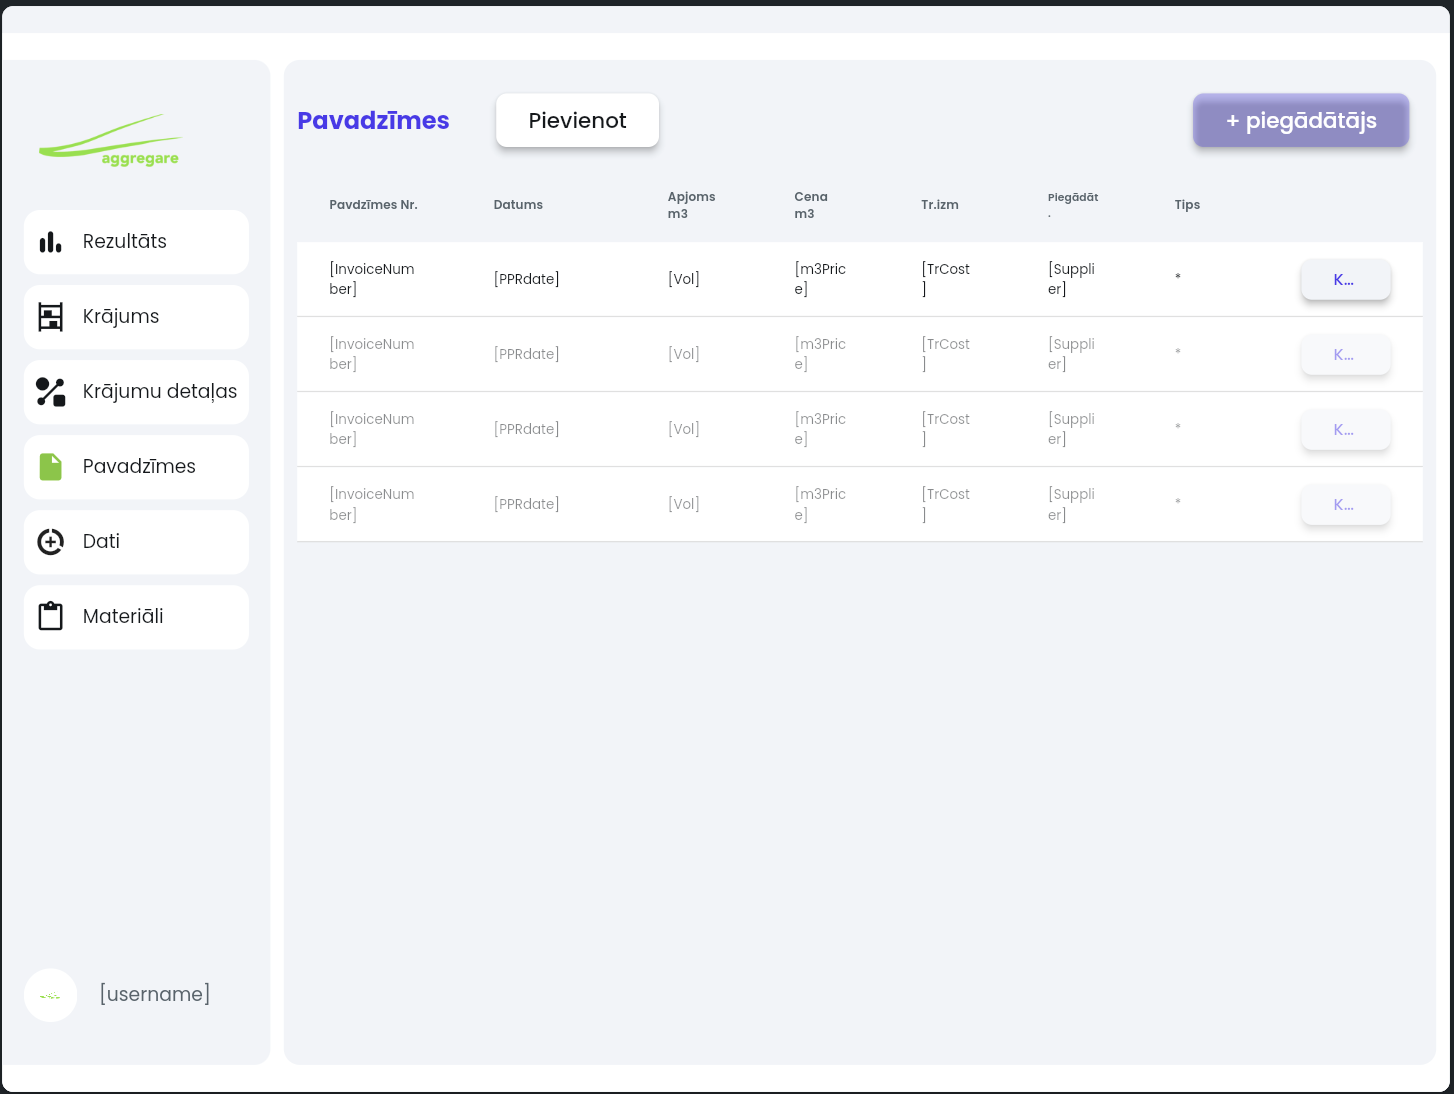Click the Dati circular plus icon
Viewport: 1454px width, 1094px height.
pyautogui.click(x=50, y=542)
